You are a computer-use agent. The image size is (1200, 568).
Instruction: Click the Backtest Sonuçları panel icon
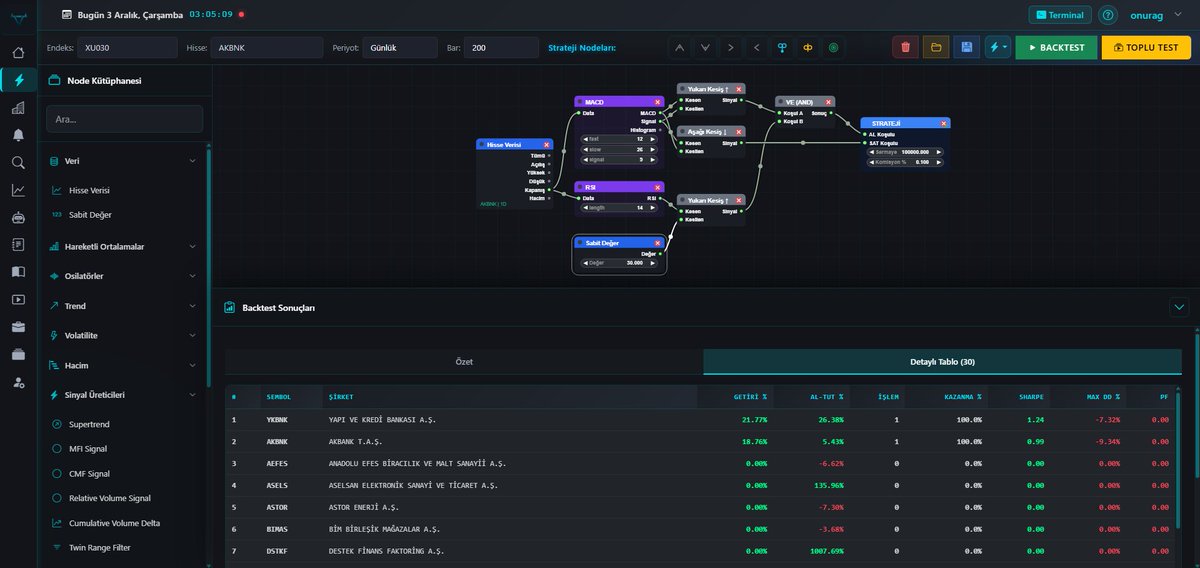point(230,308)
